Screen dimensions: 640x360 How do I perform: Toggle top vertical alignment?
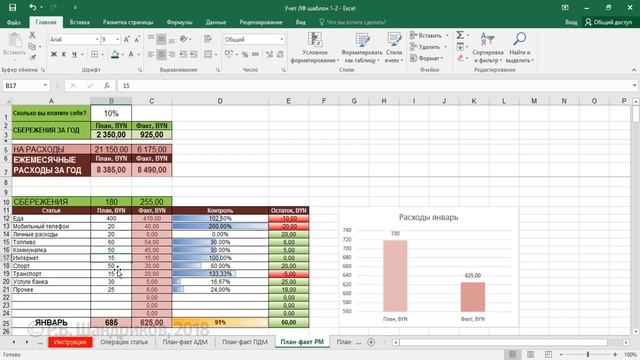tap(151, 39)
